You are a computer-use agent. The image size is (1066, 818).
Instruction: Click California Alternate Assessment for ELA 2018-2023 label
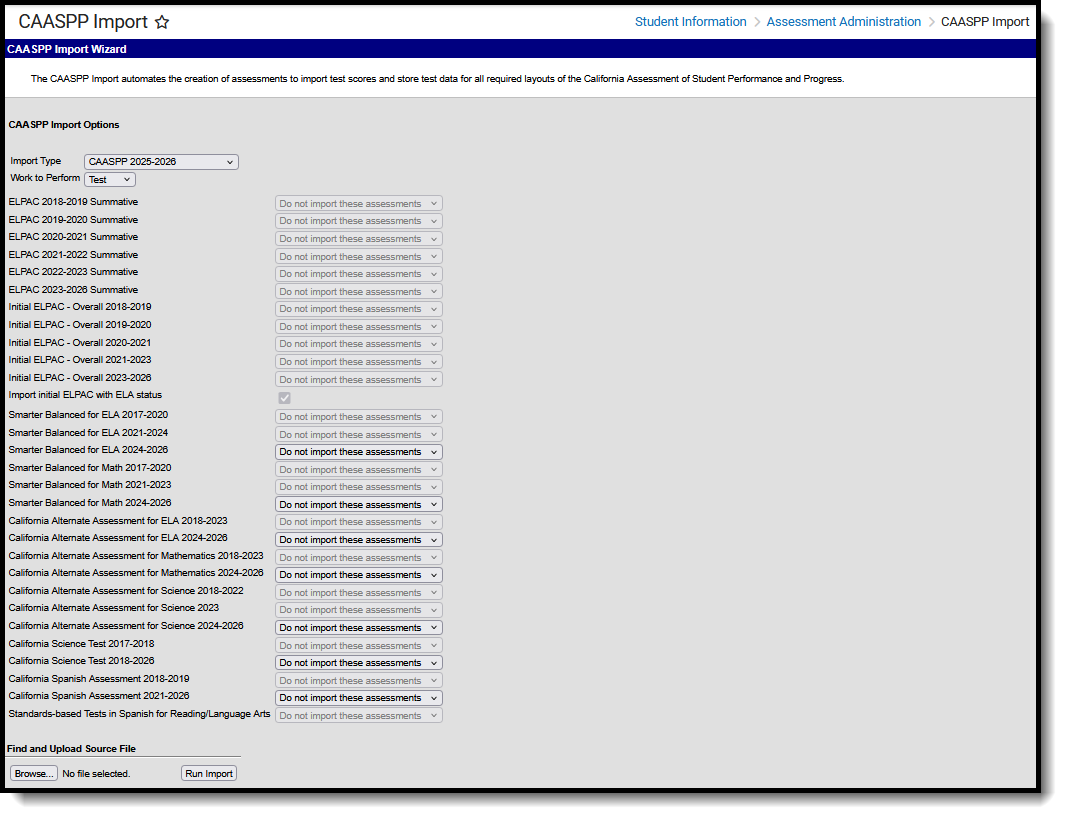pos(118,521)
